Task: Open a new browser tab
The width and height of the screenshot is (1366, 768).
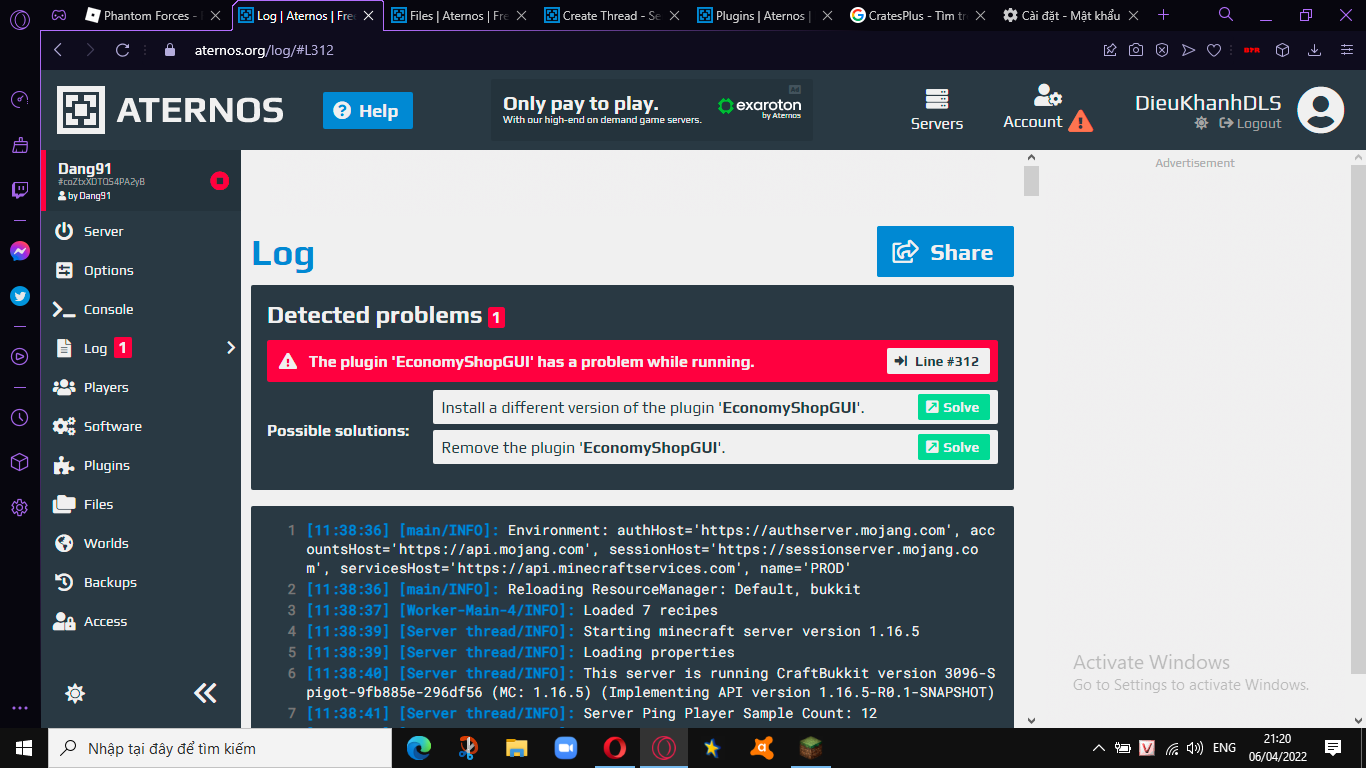Action: (1163, 15)
